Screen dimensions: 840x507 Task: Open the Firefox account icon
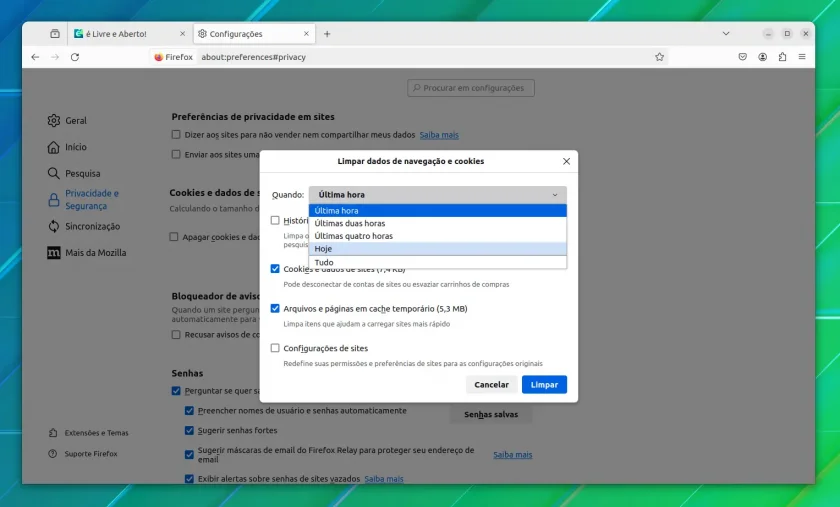pyautogui.click(x=762, y=57)
